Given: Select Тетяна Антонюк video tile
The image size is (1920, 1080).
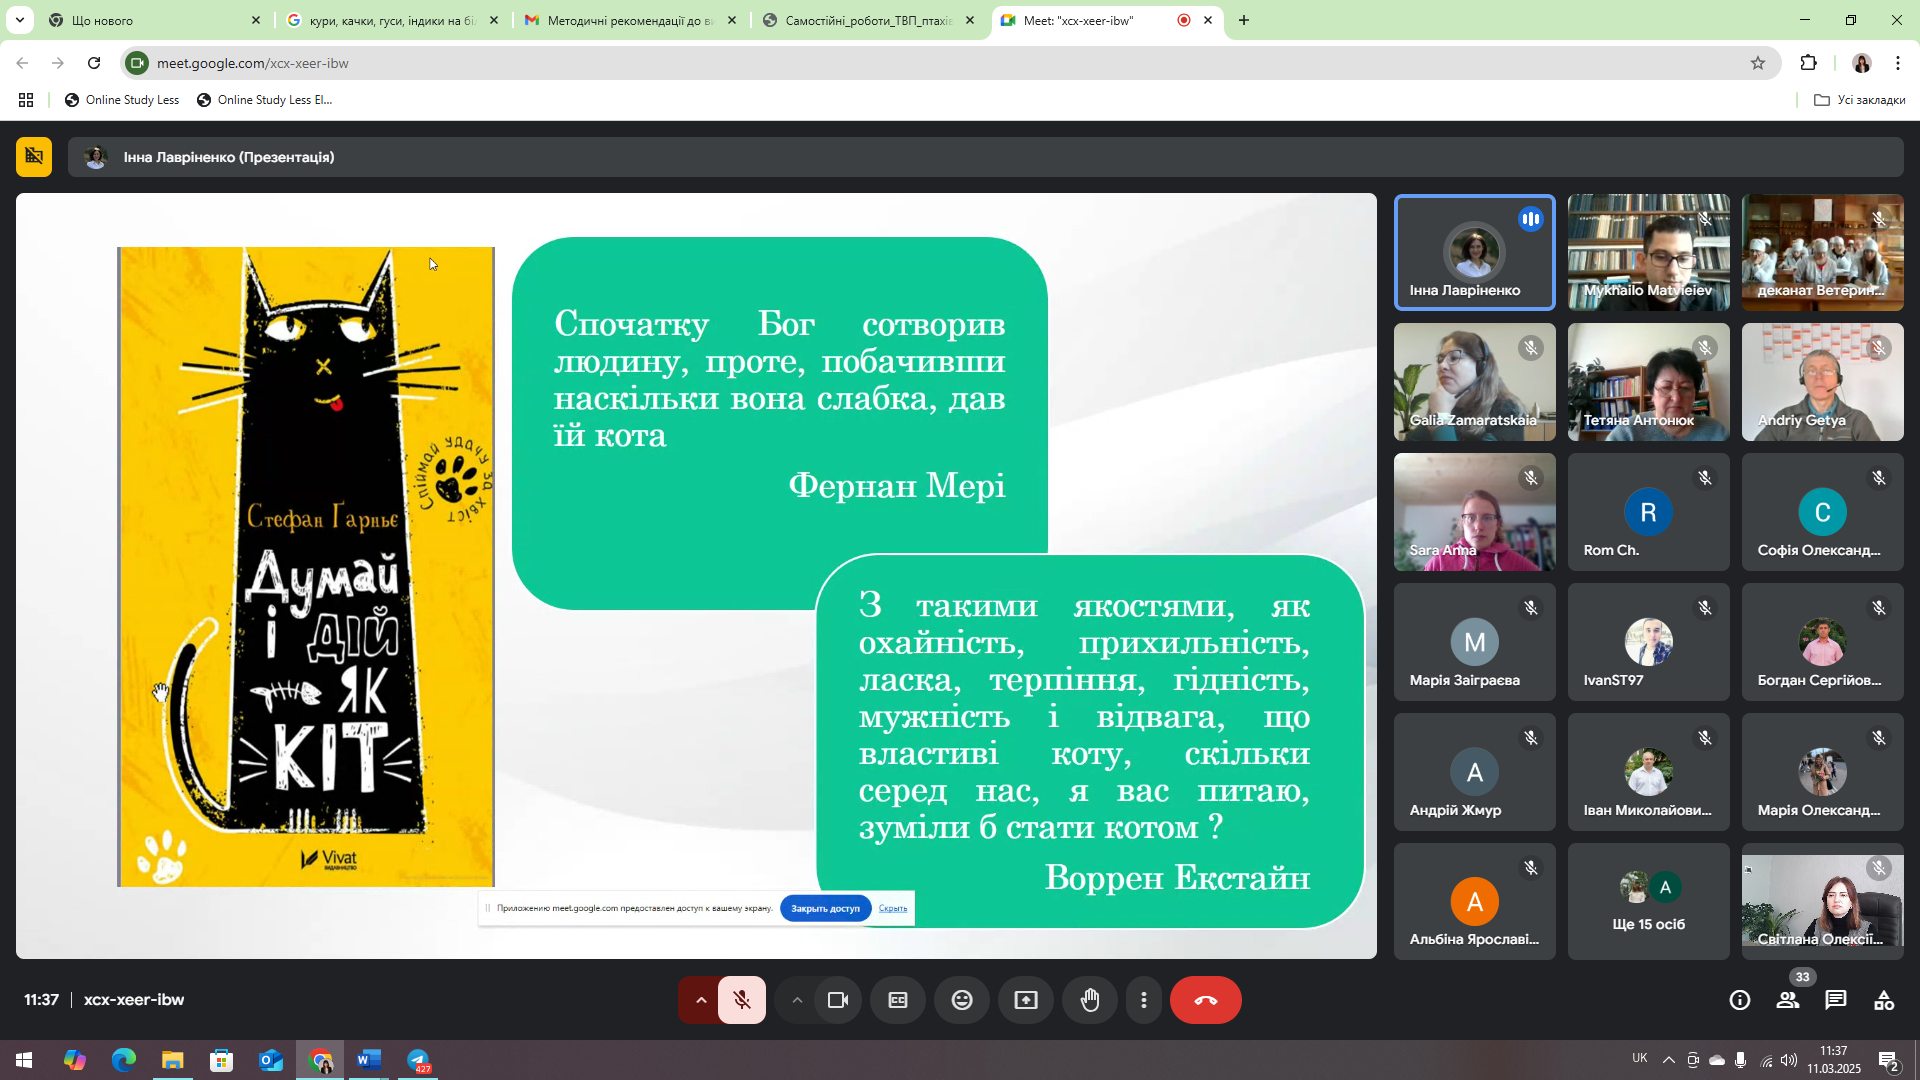Looking at the screenshot, I should (1649, 382).
